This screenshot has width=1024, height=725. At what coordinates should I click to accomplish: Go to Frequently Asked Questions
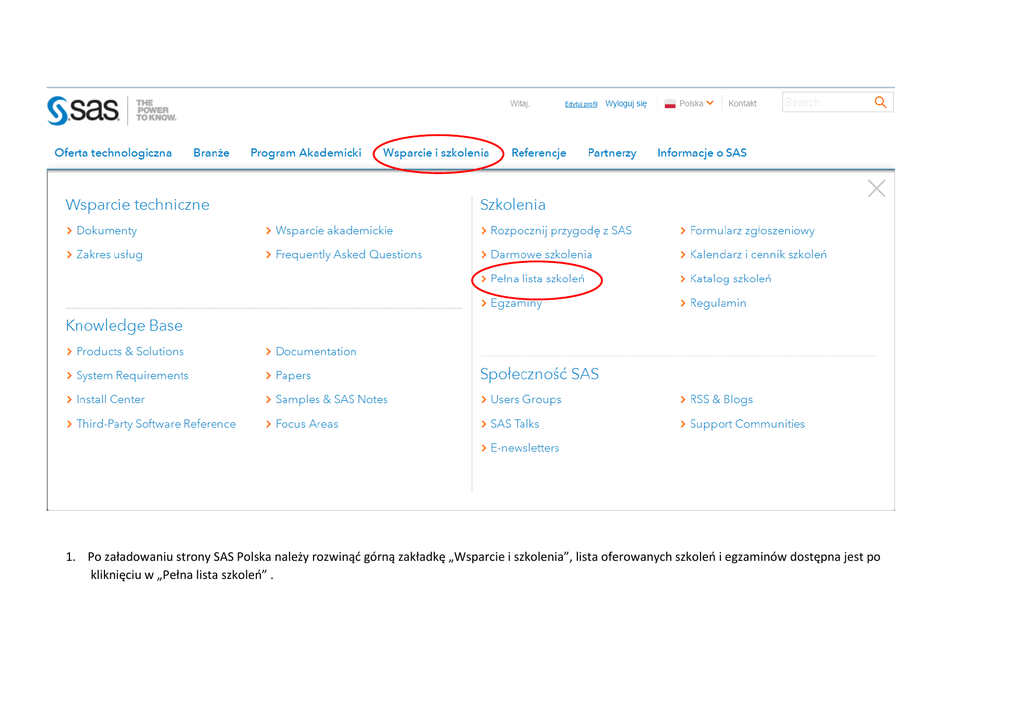pyautogui.click(x=348, y=255)
